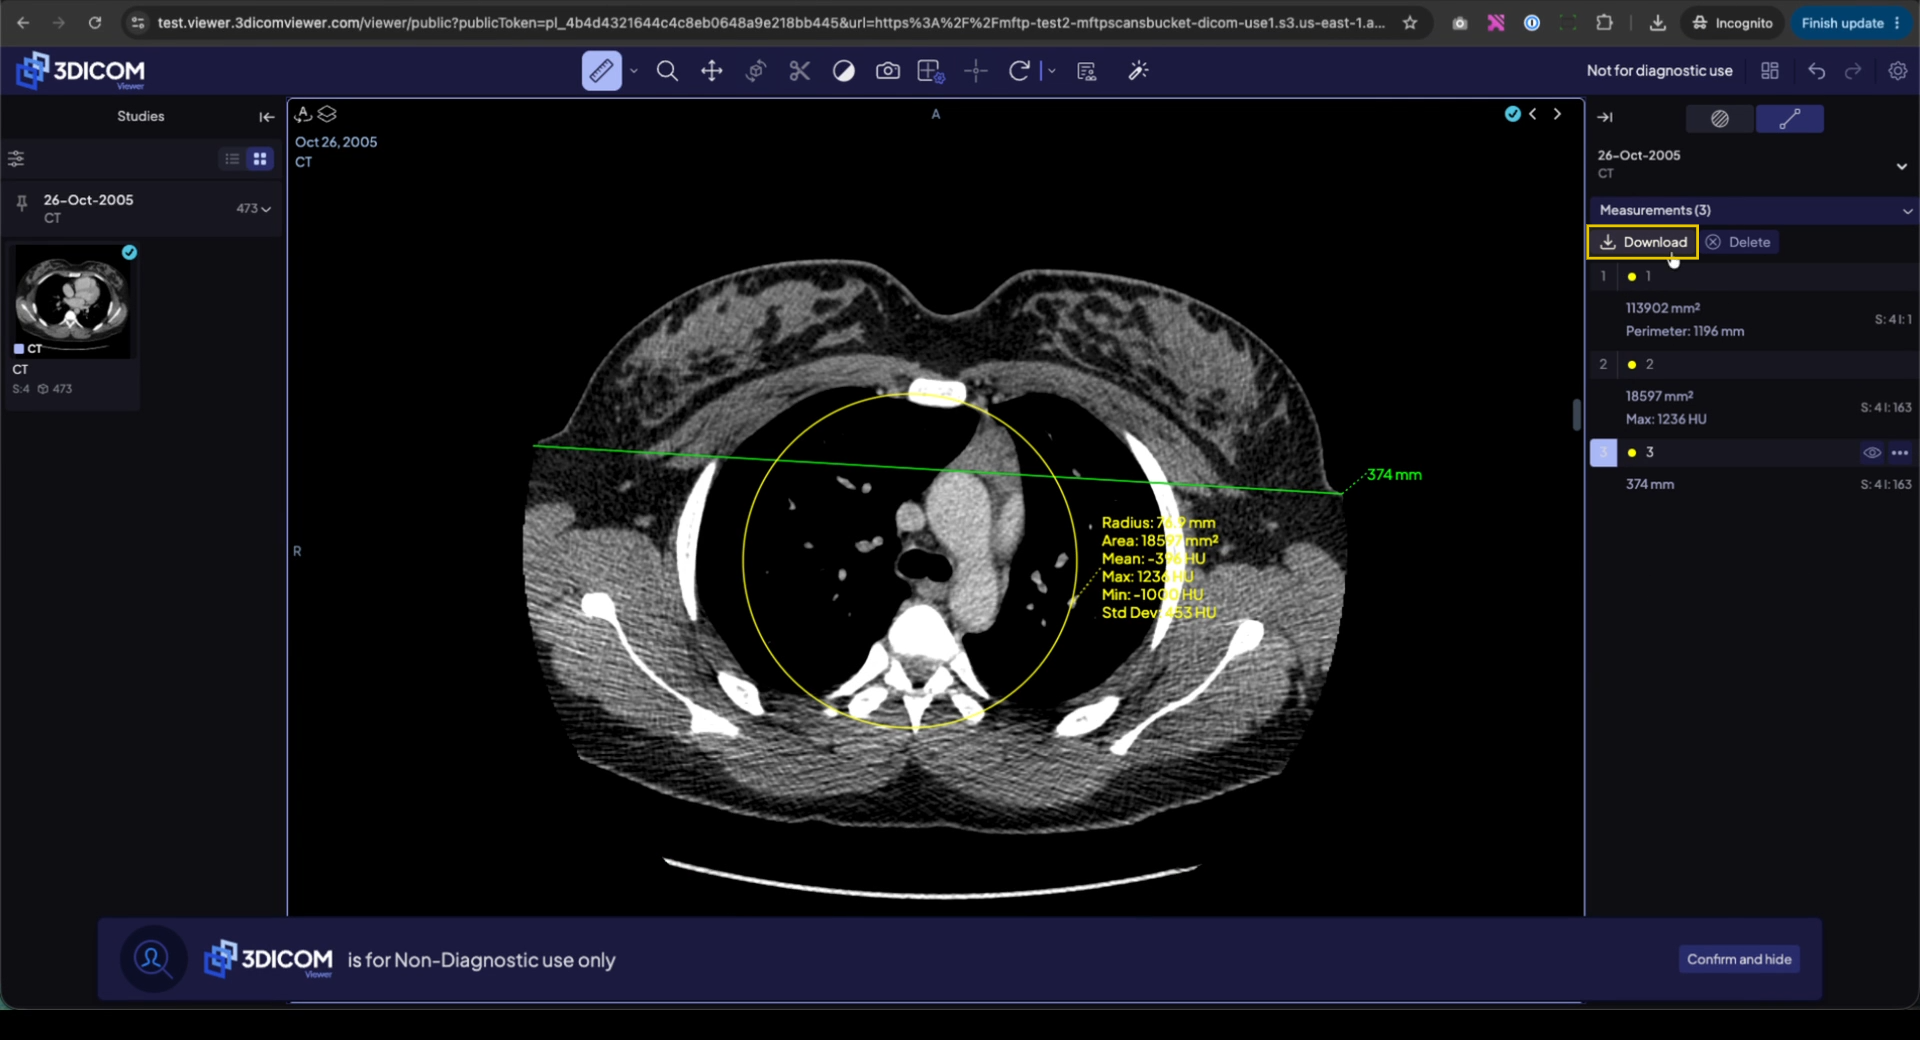Switch to the measurements line tab
The image size is (1920, 1040).
click(1790, 119)
